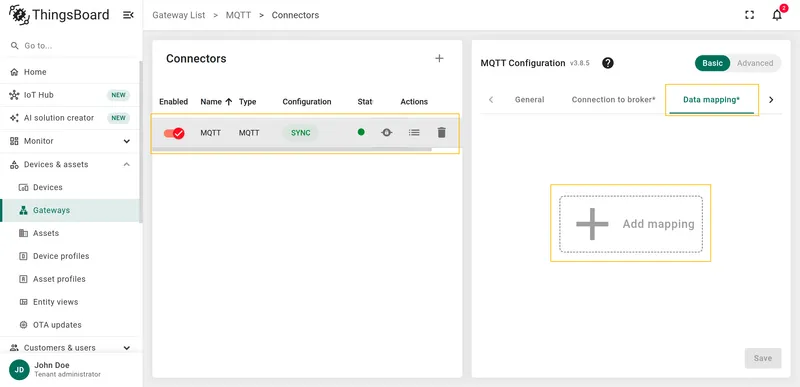Click the Type column header
This screenshot has height=387, width=800.
(x=247, y=101)
